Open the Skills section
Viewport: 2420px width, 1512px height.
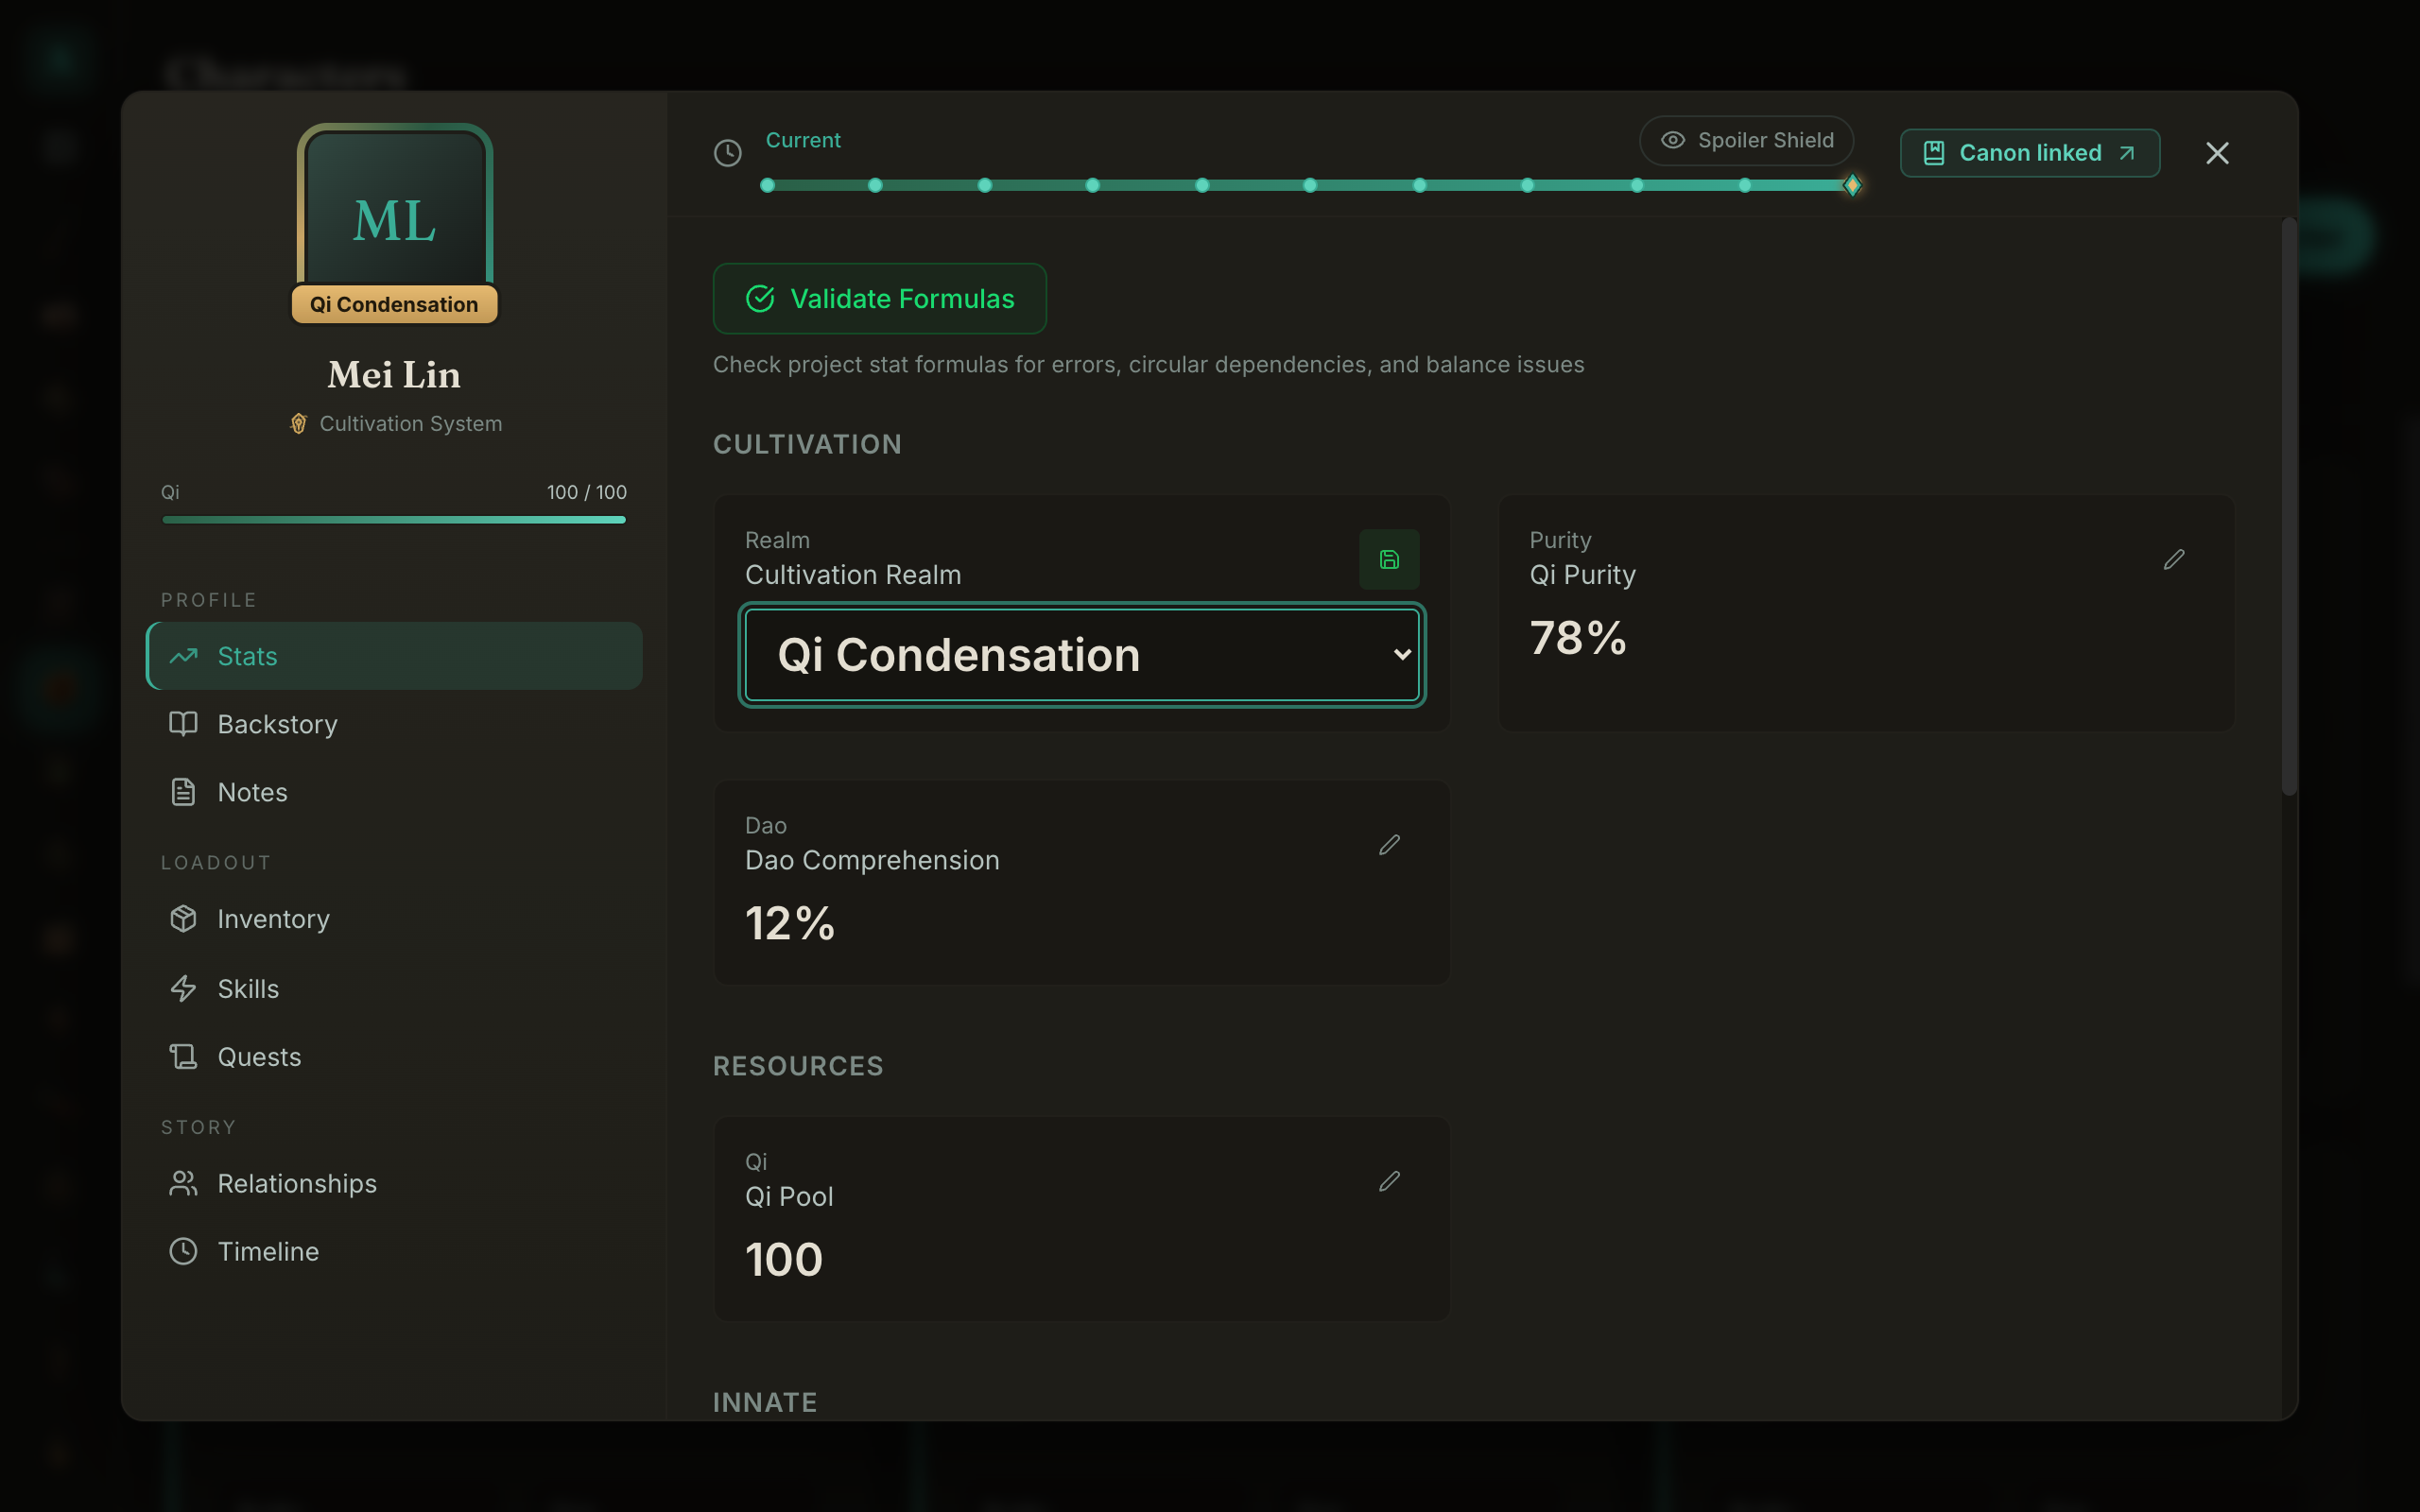(394, 989)
